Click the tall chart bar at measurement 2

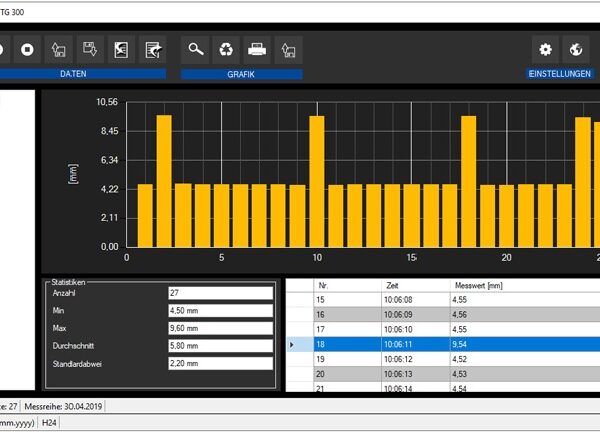(164, 181)
